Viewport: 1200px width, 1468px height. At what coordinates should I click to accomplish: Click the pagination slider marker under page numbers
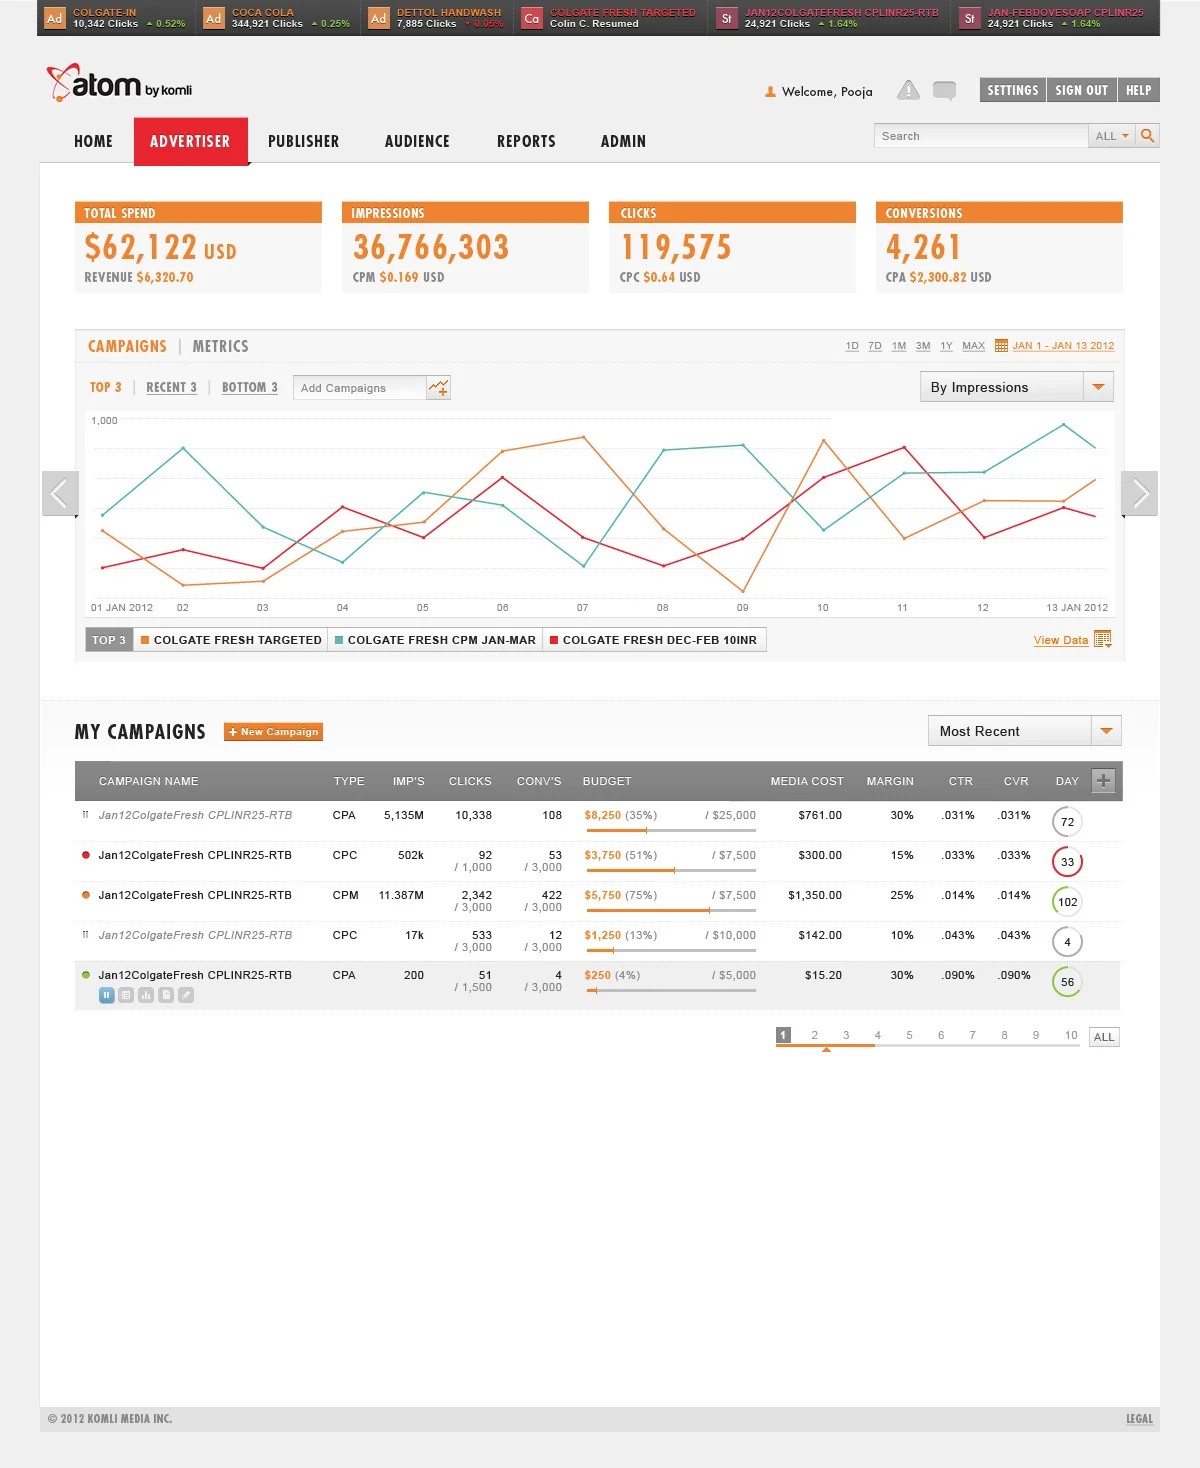tap(826, 1049)
